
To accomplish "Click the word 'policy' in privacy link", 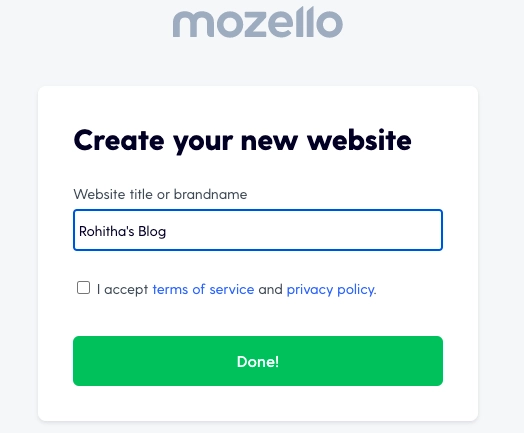I will (356, 290).
